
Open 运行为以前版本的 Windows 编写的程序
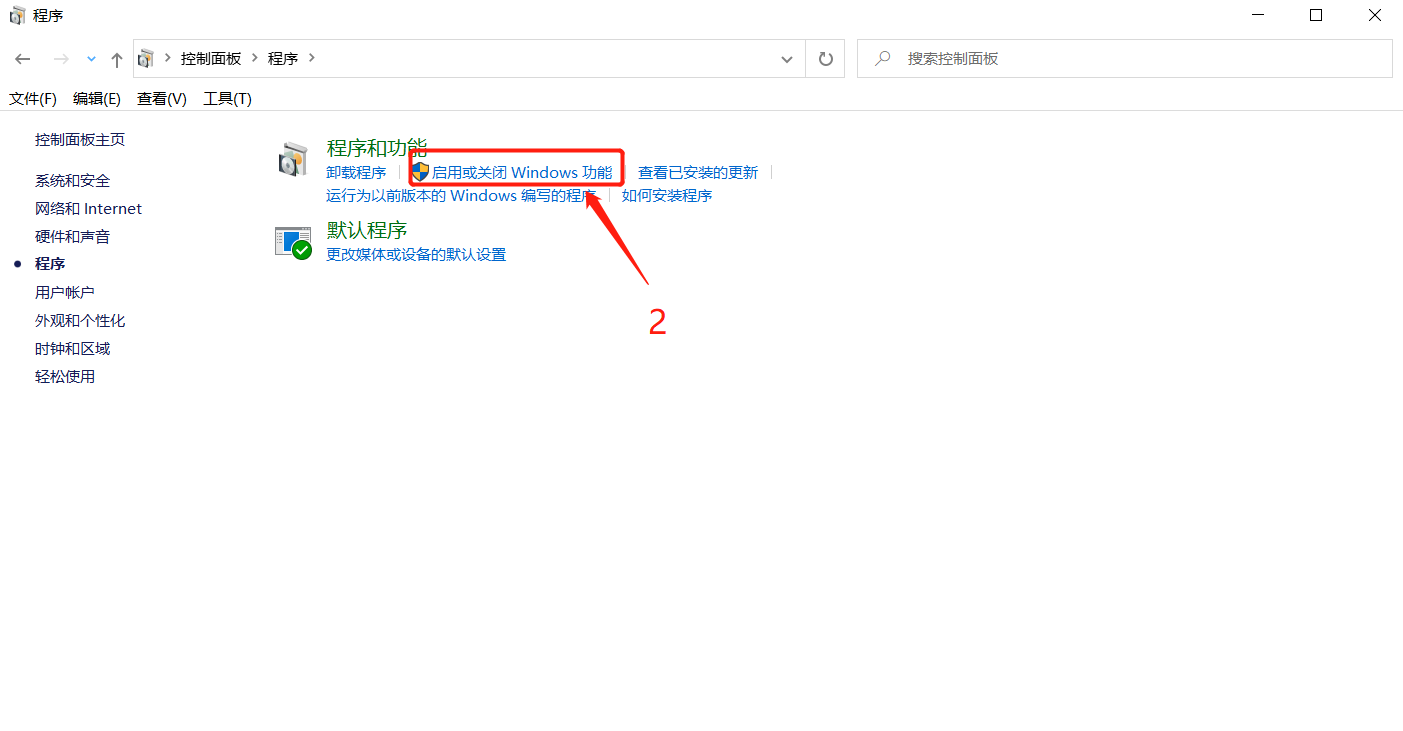(x=461, y=195)
